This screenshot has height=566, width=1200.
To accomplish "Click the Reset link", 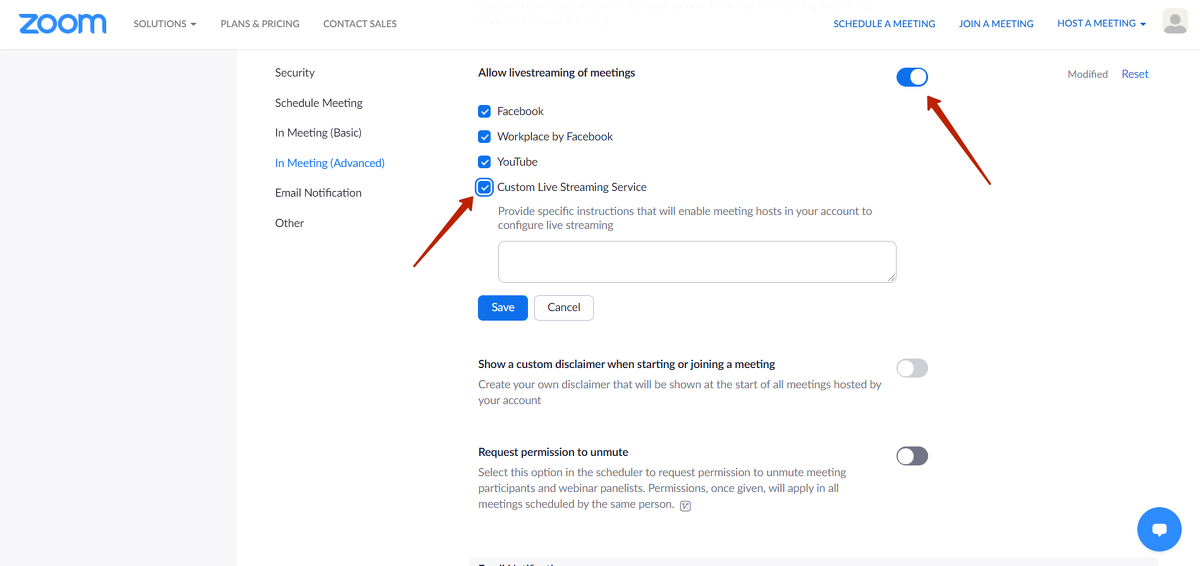I will click(1135, 74).
